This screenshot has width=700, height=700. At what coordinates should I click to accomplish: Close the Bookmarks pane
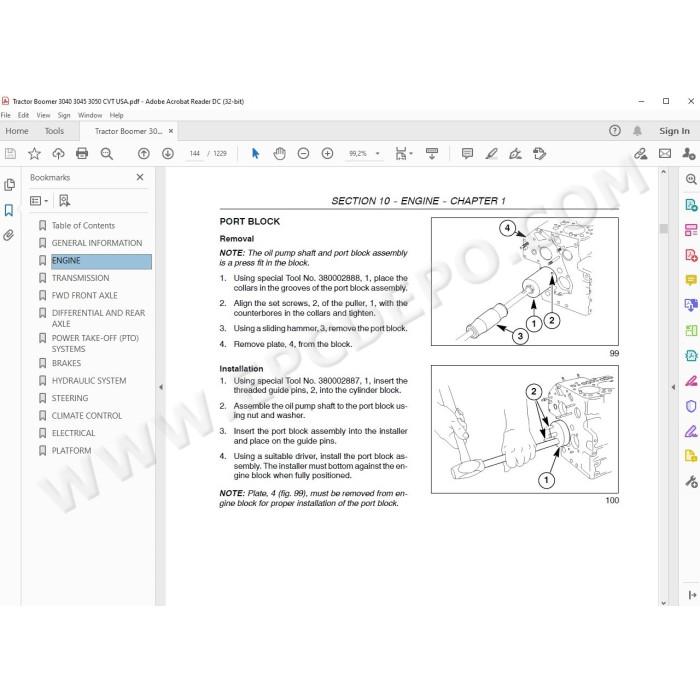pyautogui.click(x=140, y=177)
